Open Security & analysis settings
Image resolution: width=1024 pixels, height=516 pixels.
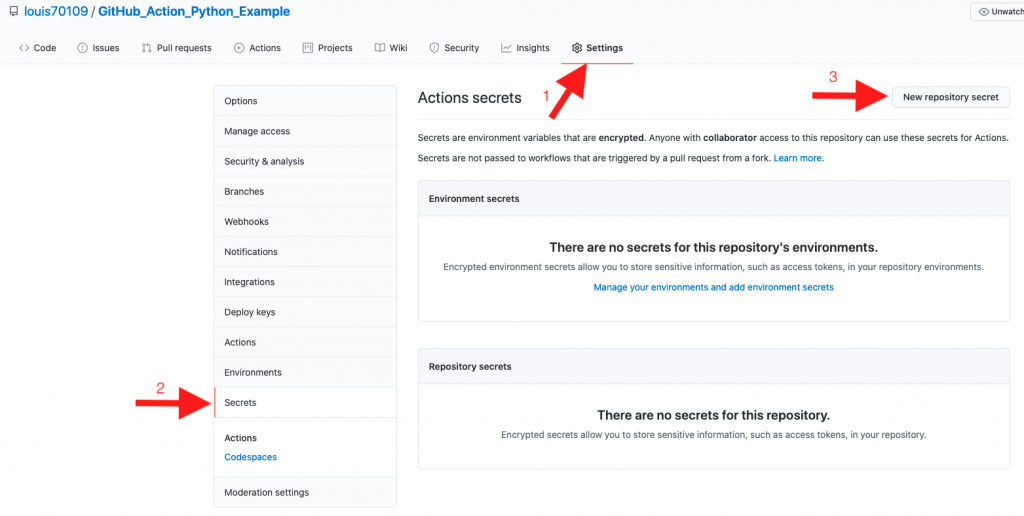point(305,161)
